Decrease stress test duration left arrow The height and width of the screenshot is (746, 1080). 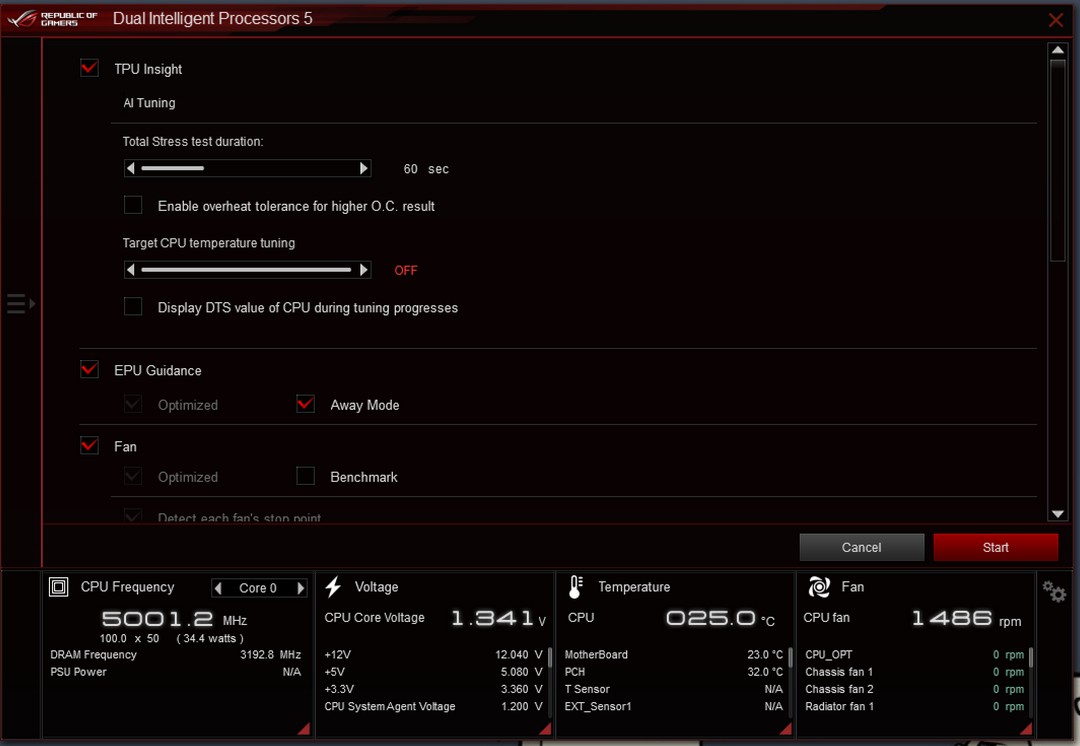[130, 168]
